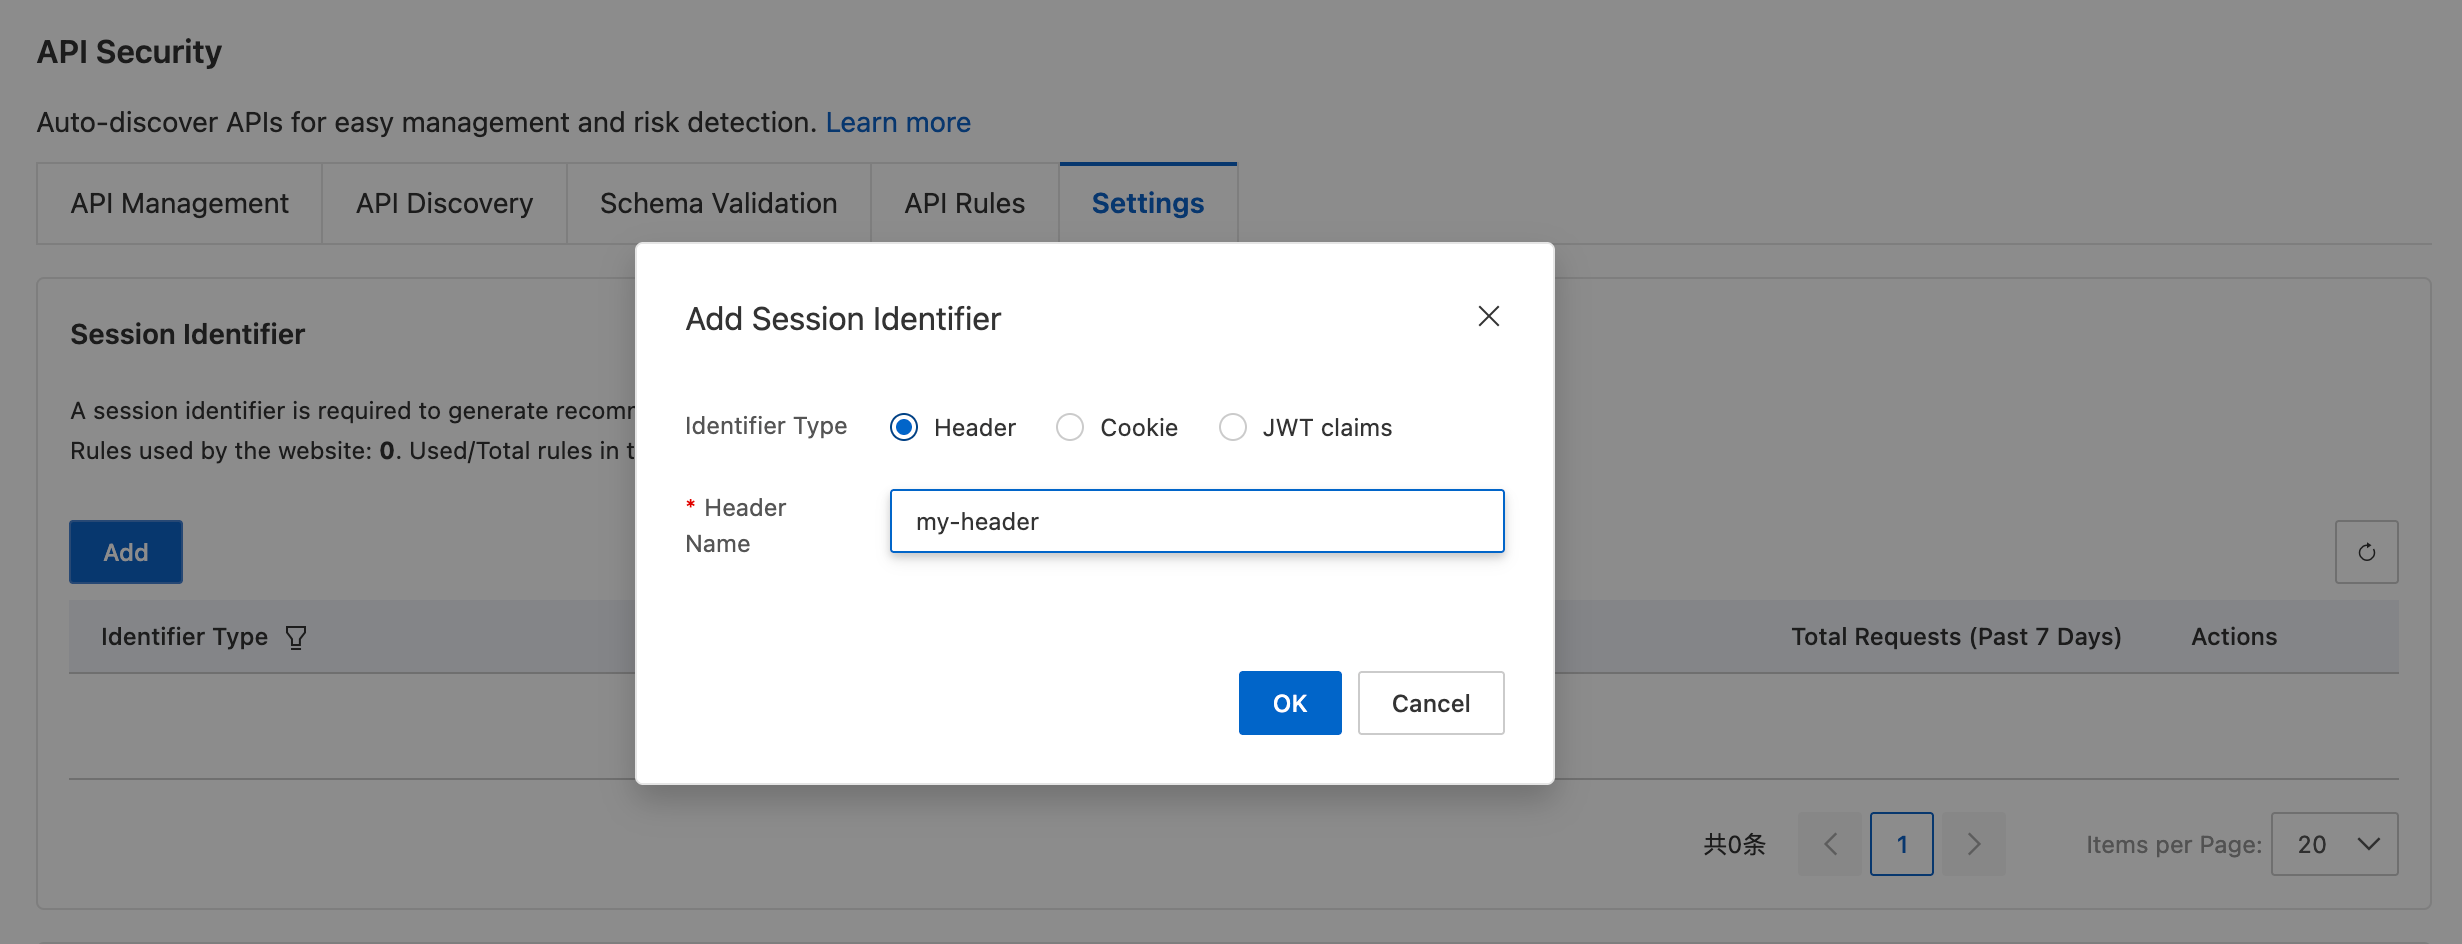The height and width of the screenshot is (944, 2462).
Task: Close the Add Session Identifier dialog
Action: coord(1488,316)
